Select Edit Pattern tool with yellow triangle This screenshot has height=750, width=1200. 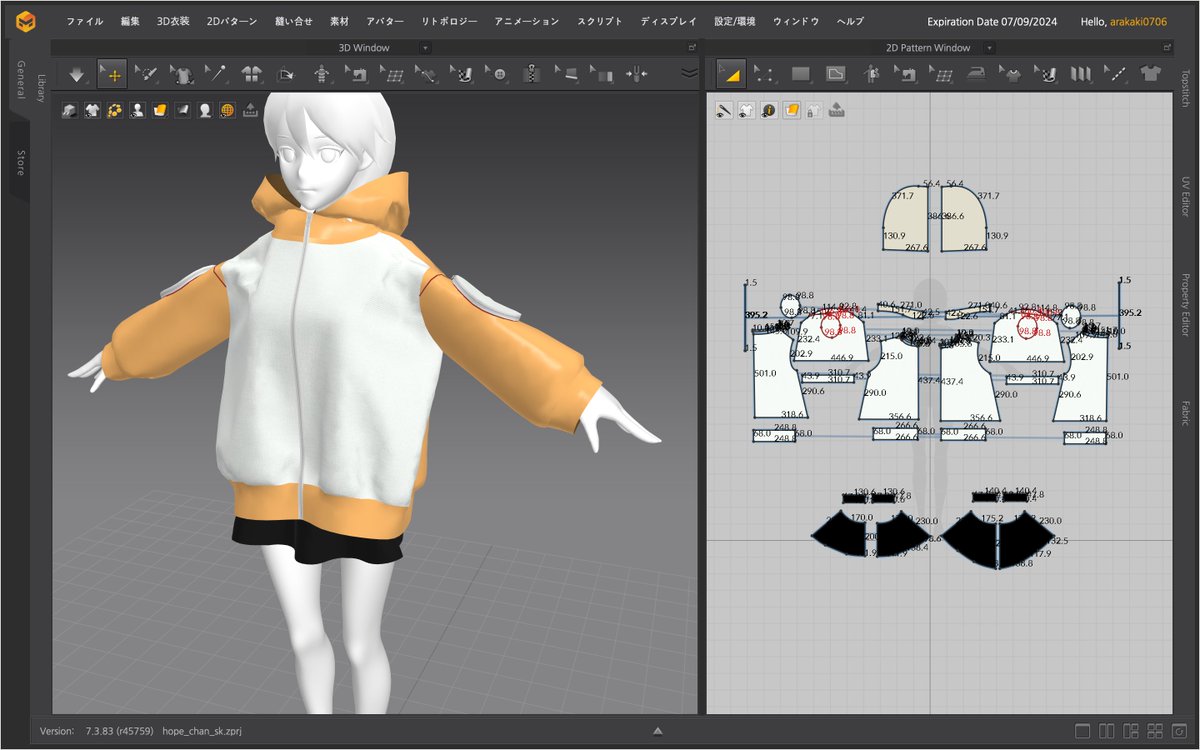click(x=731, y=73)
